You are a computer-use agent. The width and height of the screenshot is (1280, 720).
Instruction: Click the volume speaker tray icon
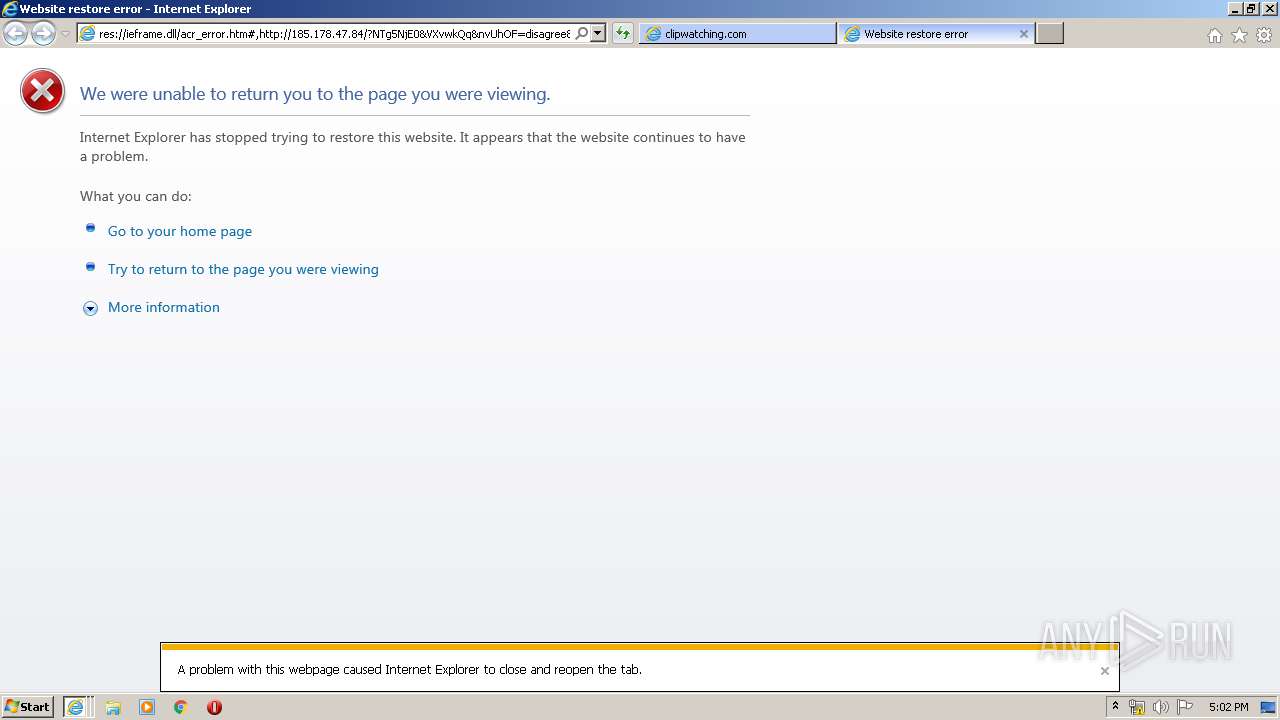click(x=1160, y=707)
